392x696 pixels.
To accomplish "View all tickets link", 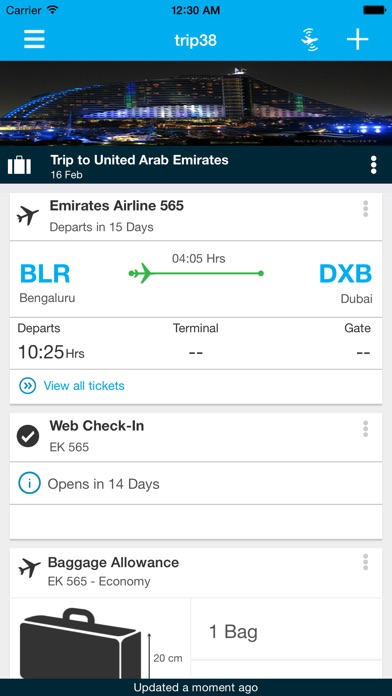I will (84, 386).
